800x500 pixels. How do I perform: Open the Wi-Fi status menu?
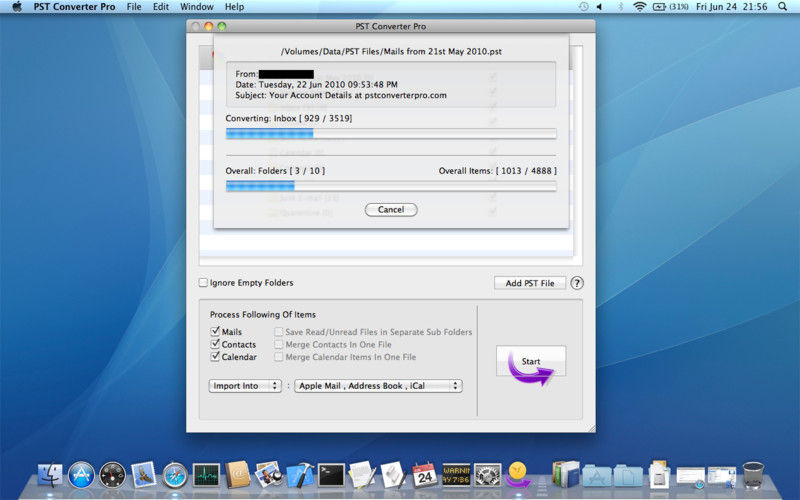639,7
